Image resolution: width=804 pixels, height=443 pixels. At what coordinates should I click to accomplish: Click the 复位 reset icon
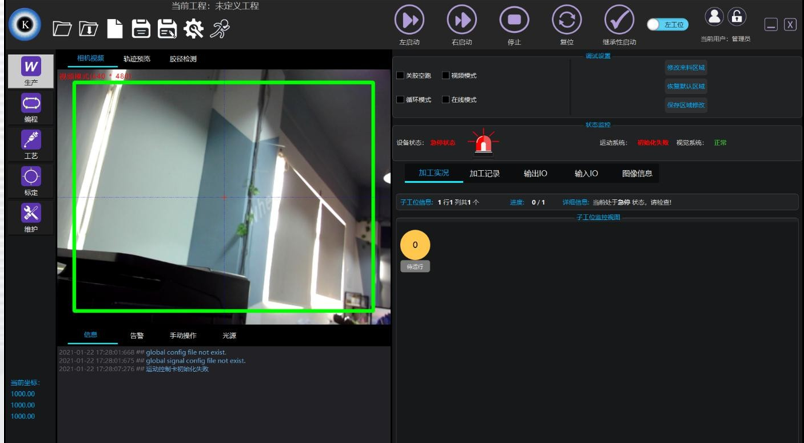tap(567, 20)
